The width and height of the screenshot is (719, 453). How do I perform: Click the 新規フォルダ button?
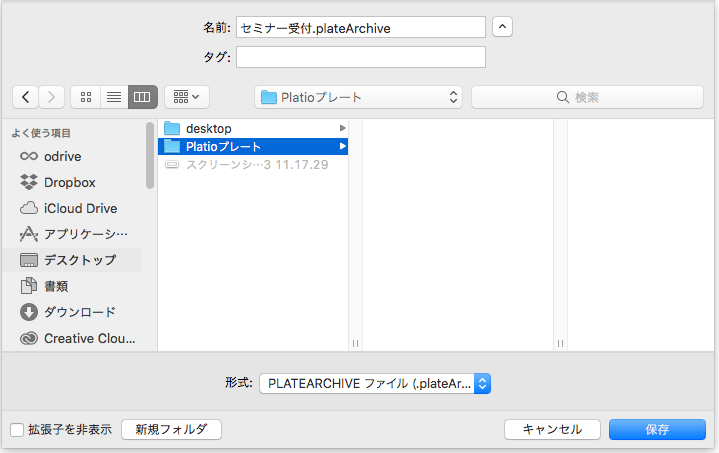(171, 429)
